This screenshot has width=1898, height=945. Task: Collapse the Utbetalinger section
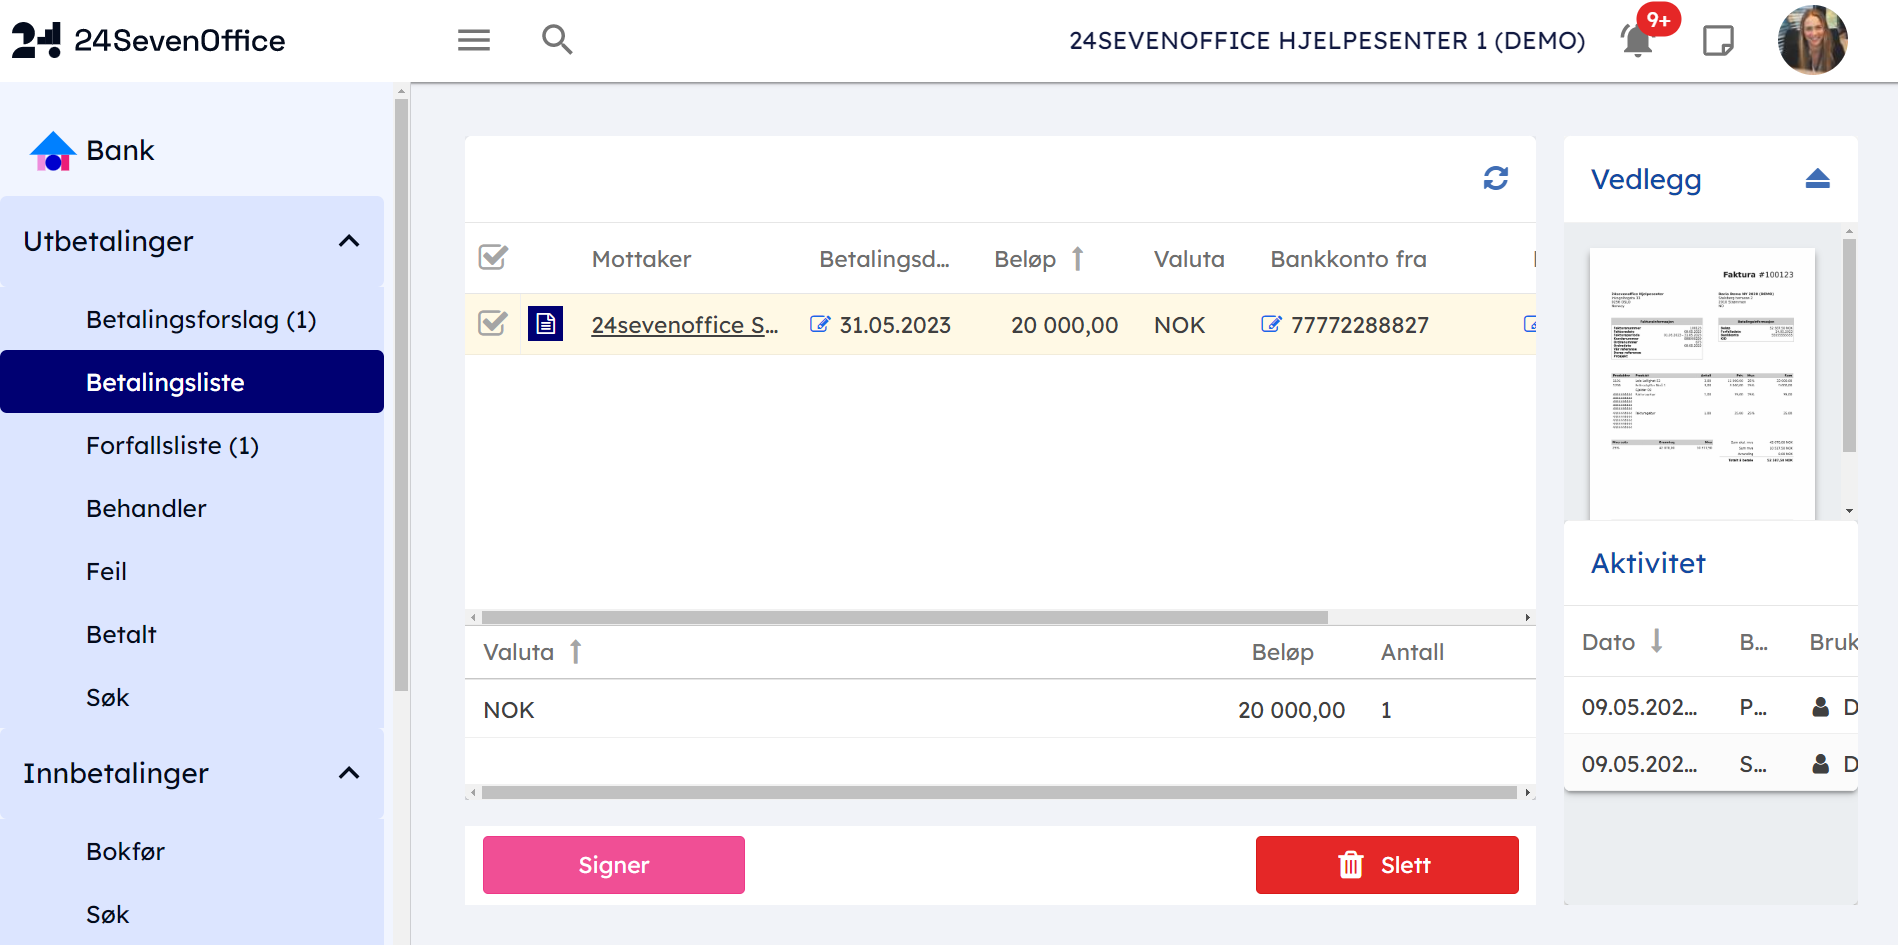coord(349,241)
